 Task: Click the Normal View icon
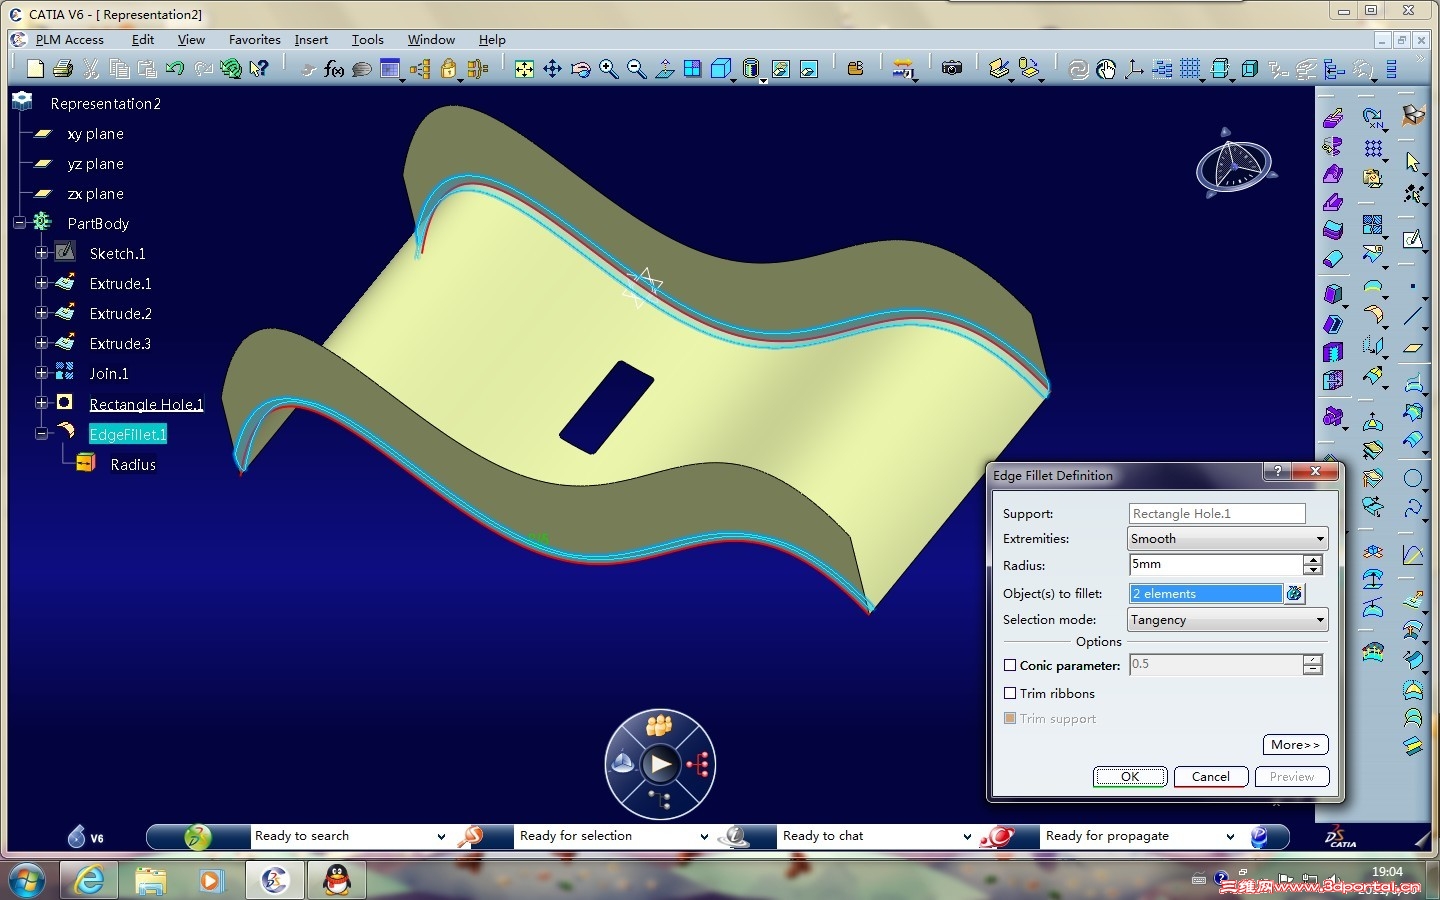point(664,68)
